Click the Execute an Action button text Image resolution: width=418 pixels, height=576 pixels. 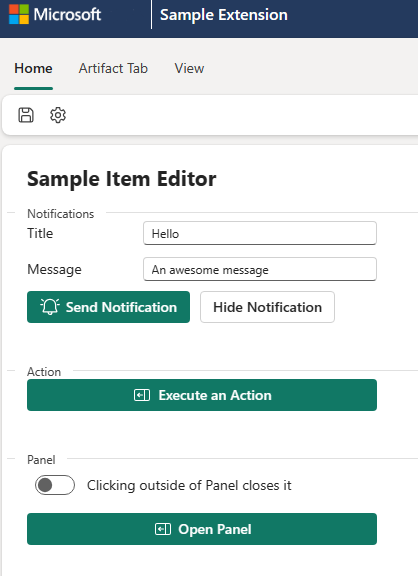coord(215,395)
